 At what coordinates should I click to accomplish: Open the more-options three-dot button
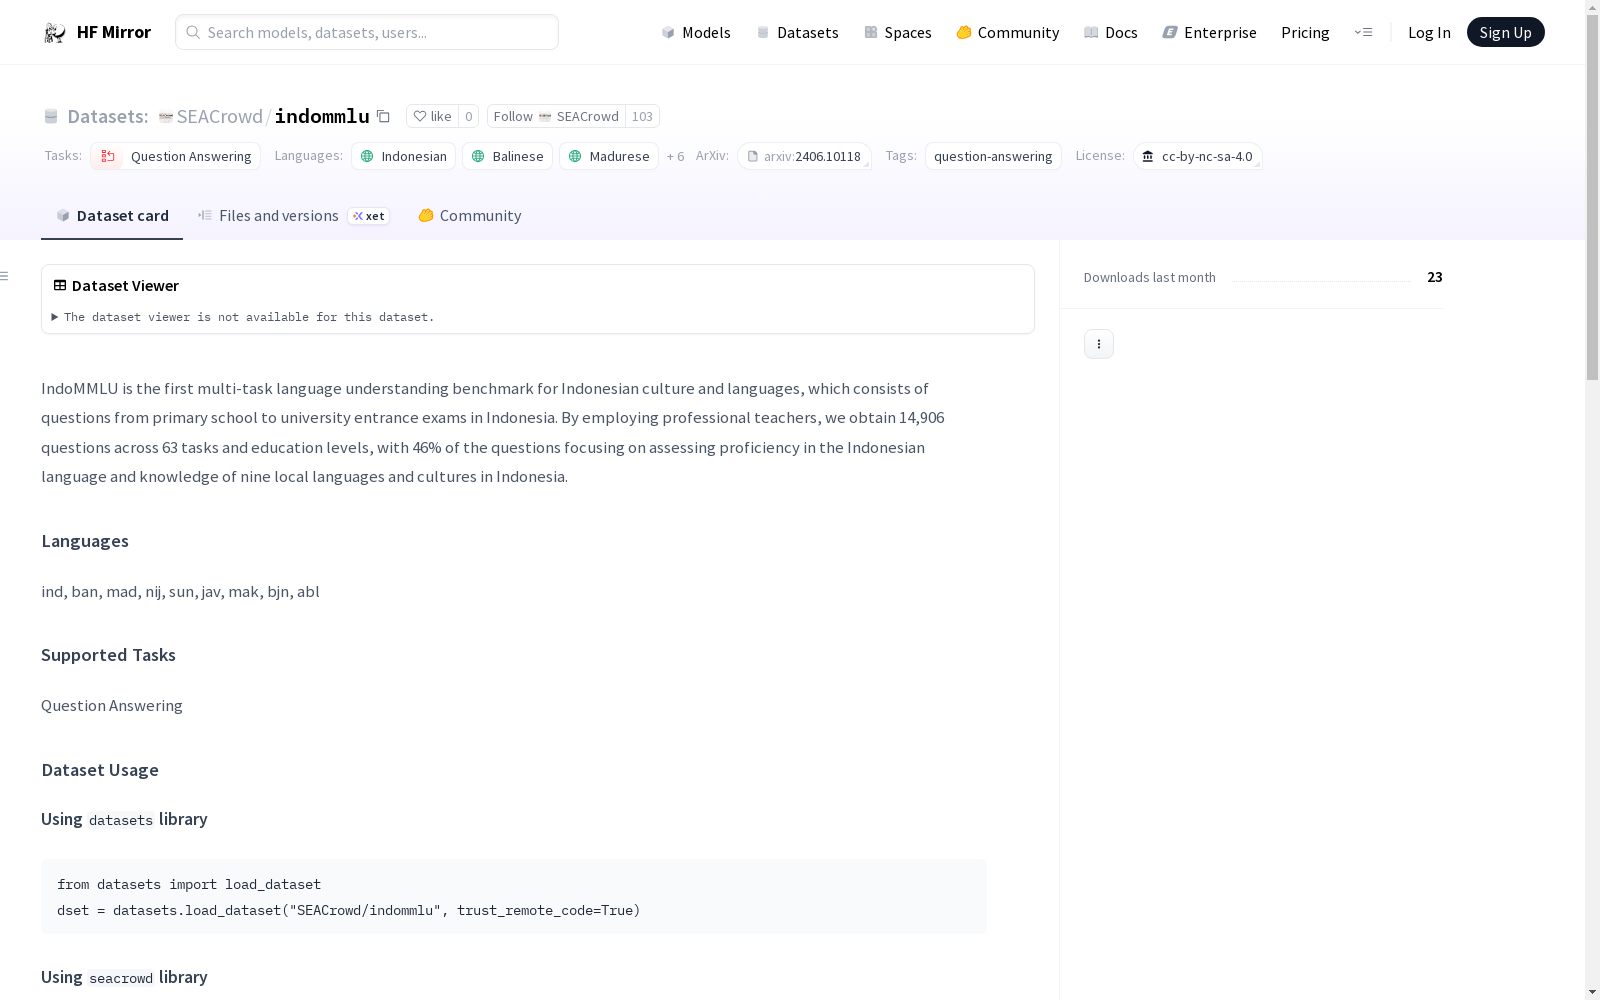point(1099,344)
